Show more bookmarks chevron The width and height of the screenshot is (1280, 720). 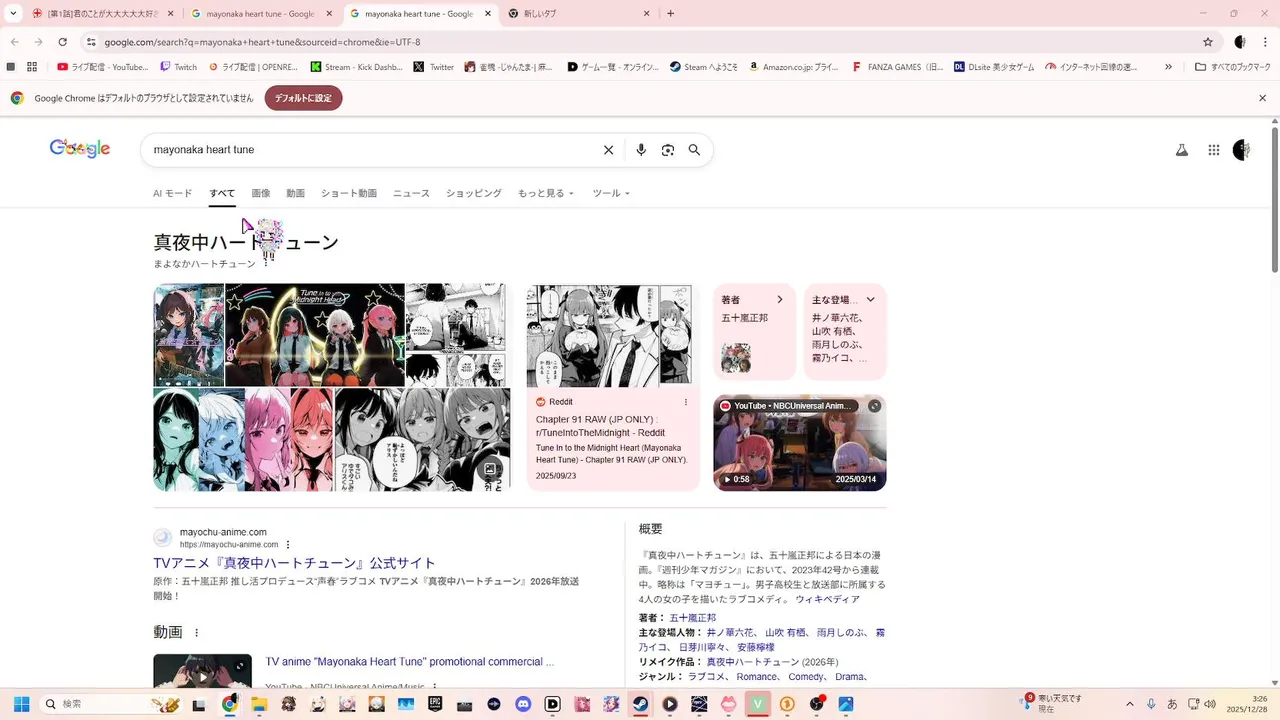[1170, 67]
